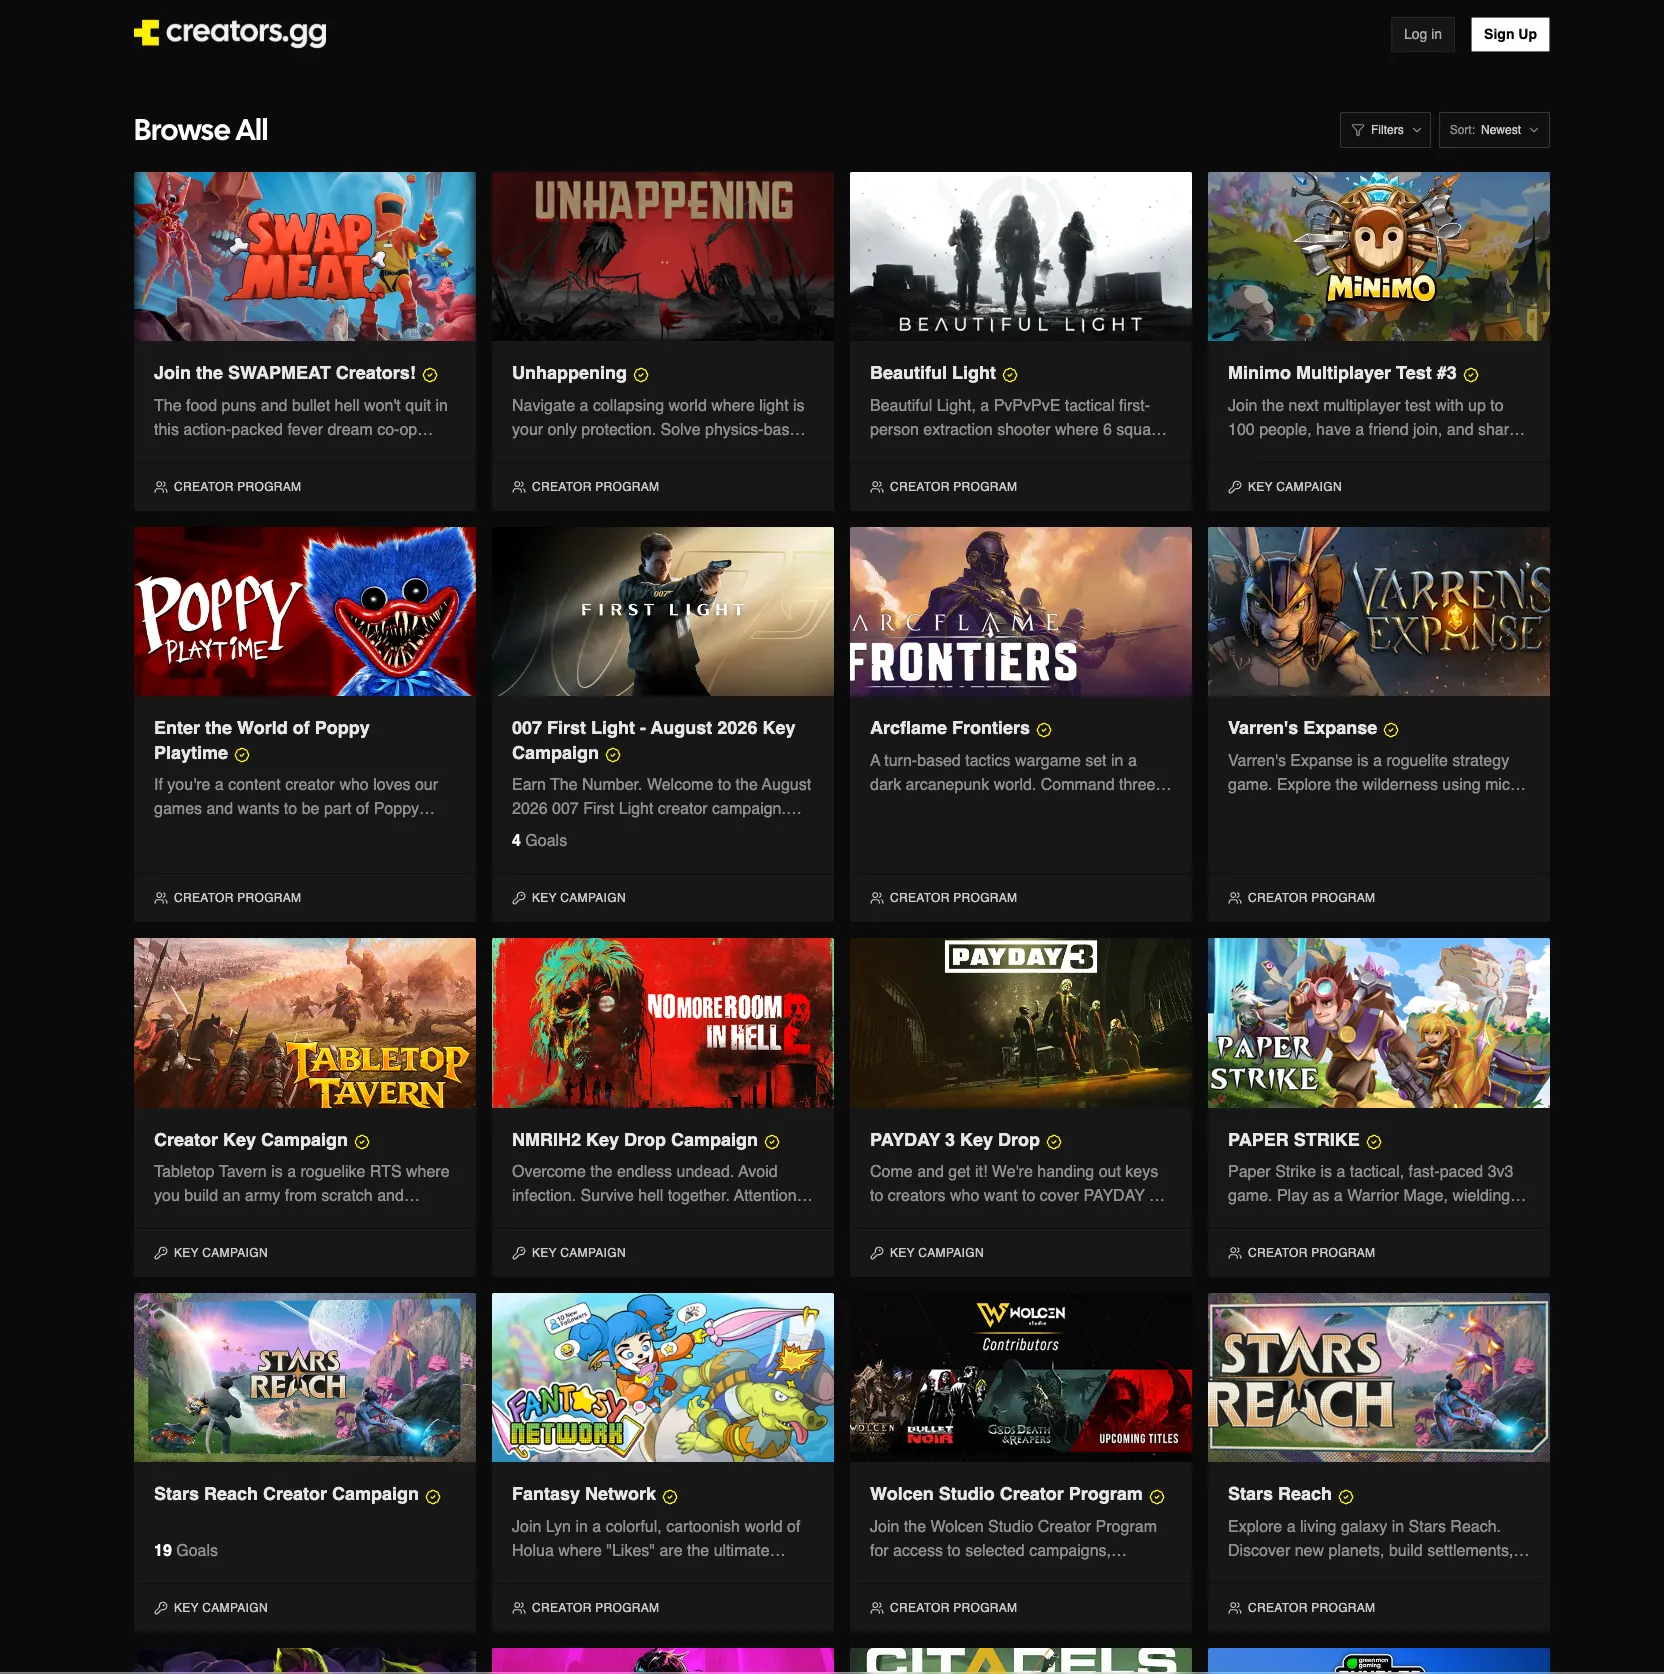Image resolution: width=1664 pixels, height=1674 pixels.
Task: Click key icon in Minimo card footer
Action: tap(1235, 487)
